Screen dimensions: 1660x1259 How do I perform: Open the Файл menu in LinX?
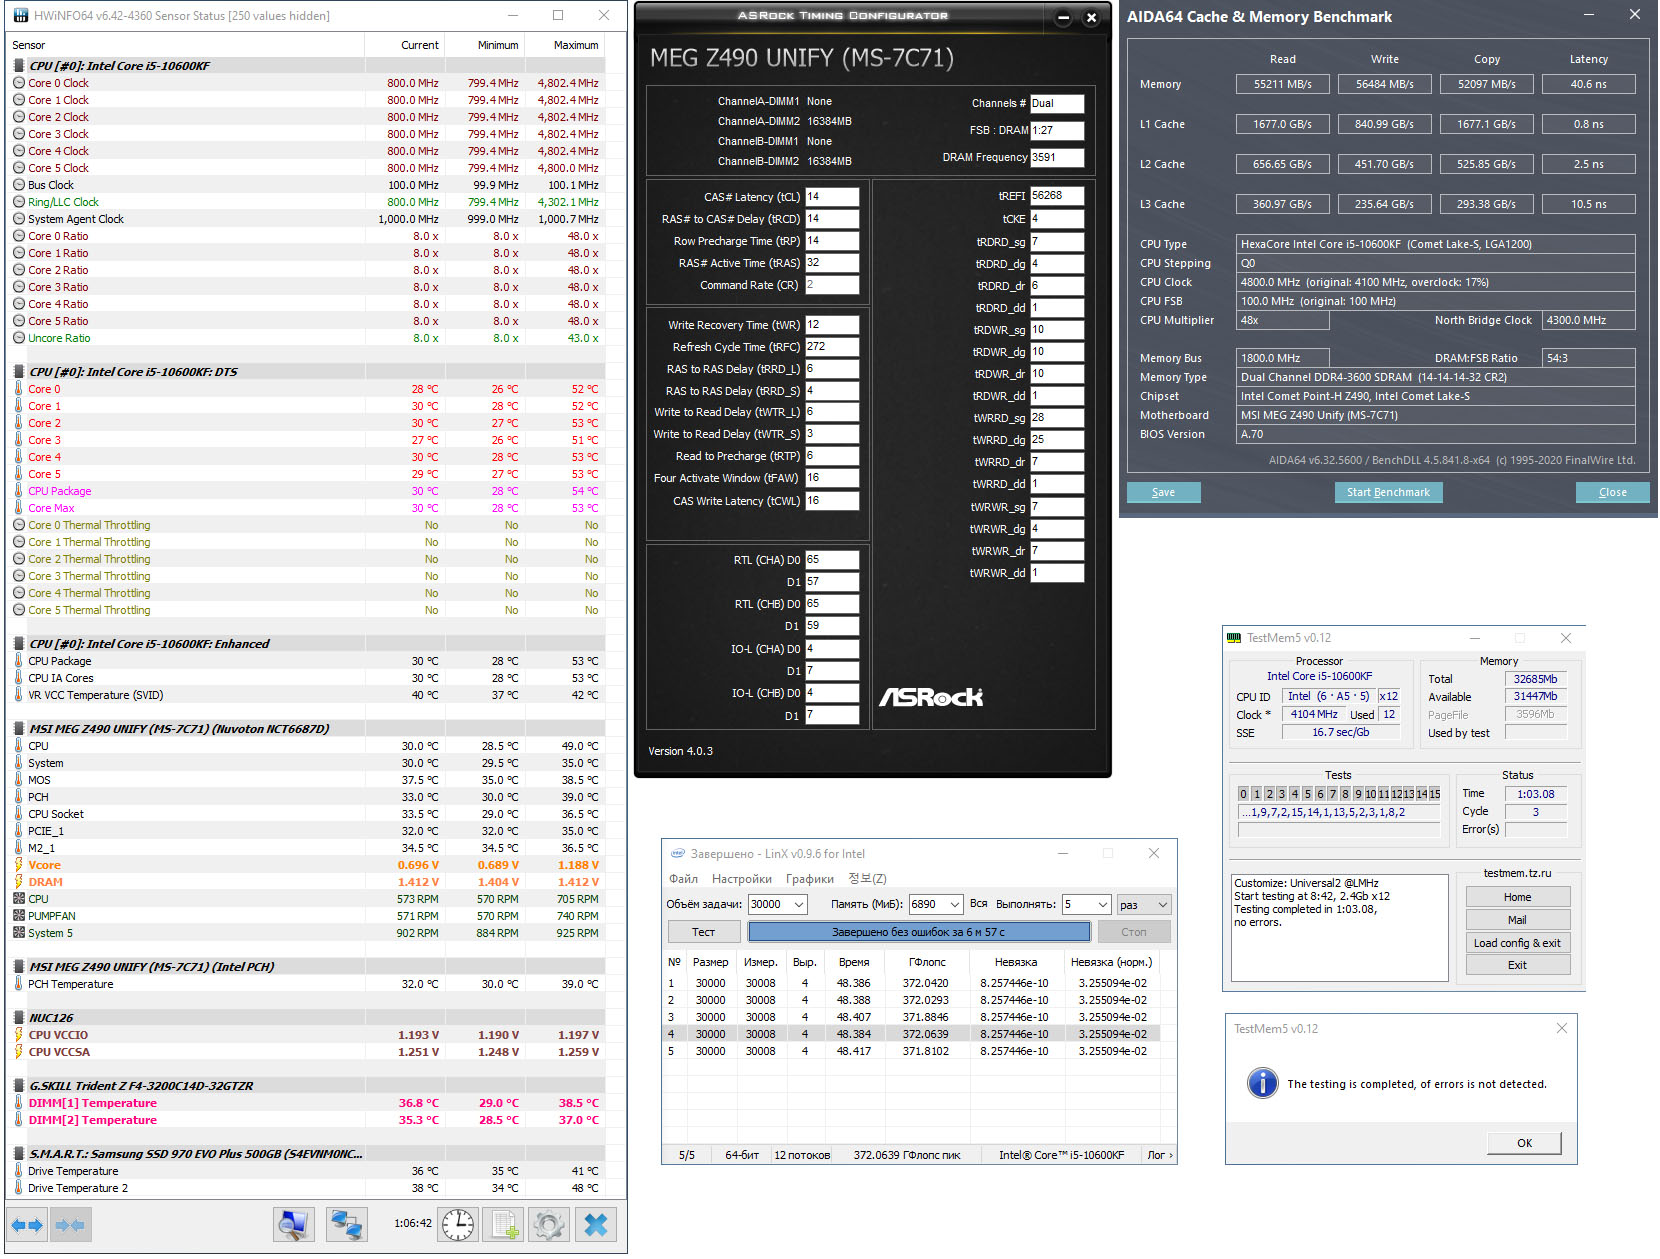pyautogui.click(x=684, y=879)
